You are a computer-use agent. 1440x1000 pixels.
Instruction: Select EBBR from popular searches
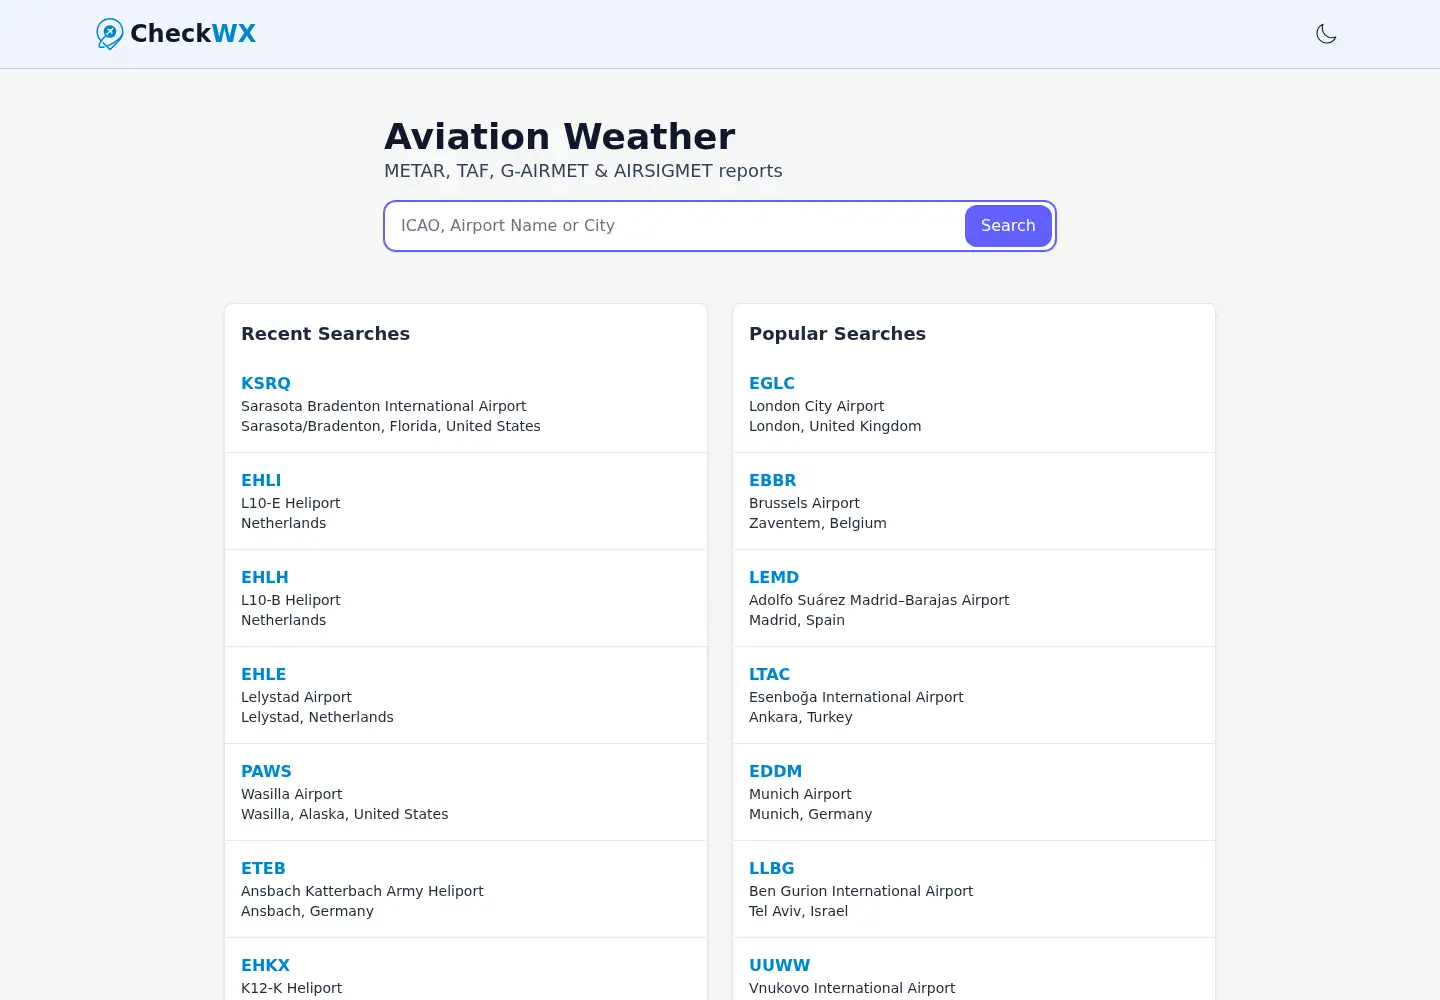[x=773, y=480]
